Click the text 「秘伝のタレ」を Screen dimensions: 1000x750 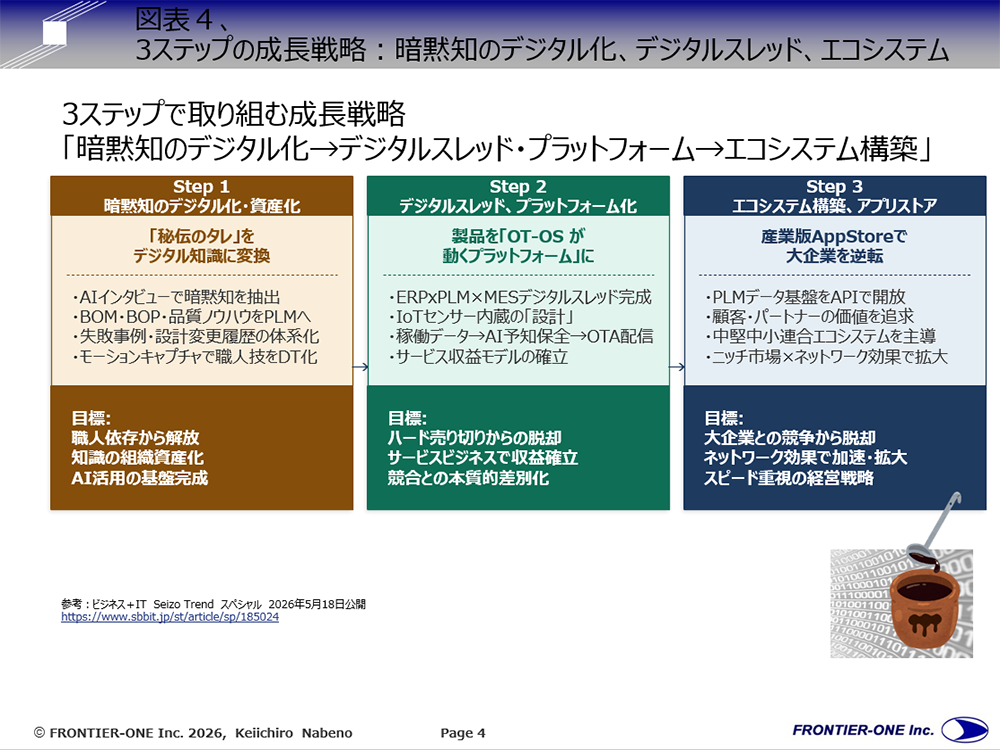[202, 236]
